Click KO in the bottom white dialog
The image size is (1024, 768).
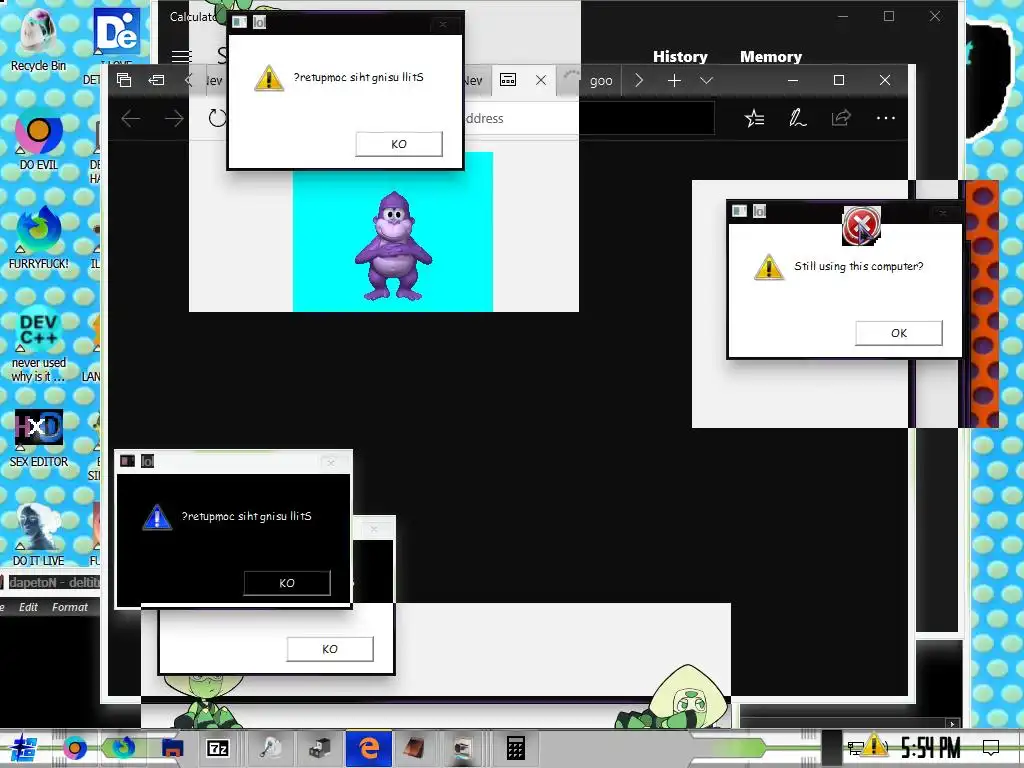coord(330,649)
